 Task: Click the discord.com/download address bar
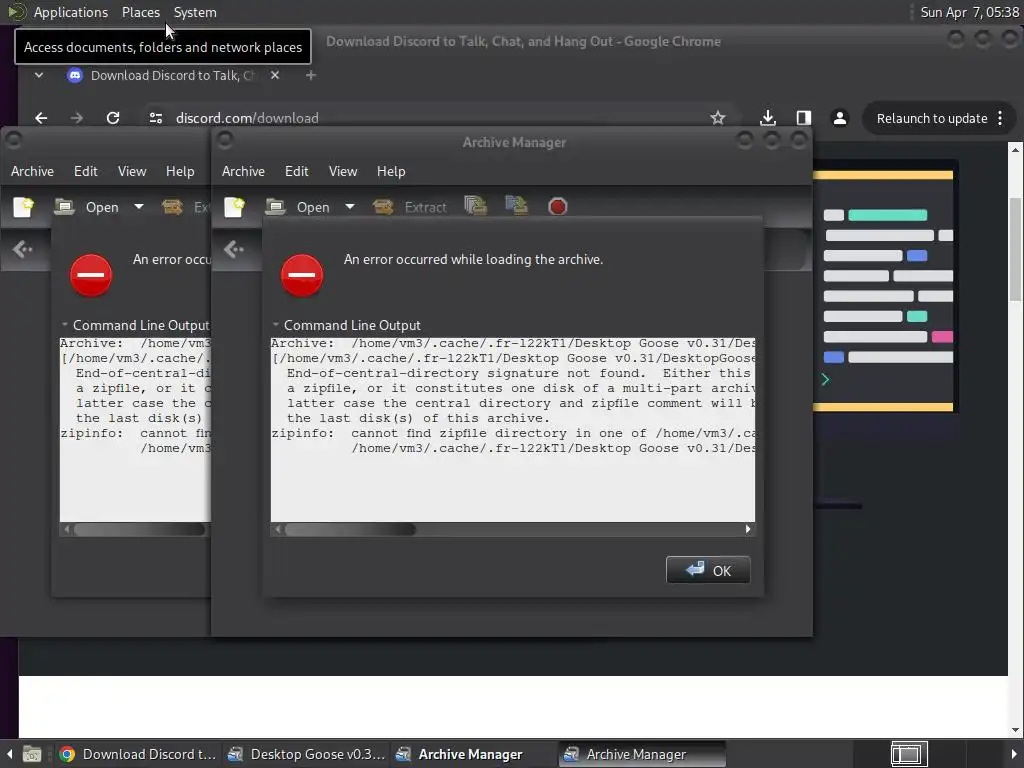click(431, 118)
